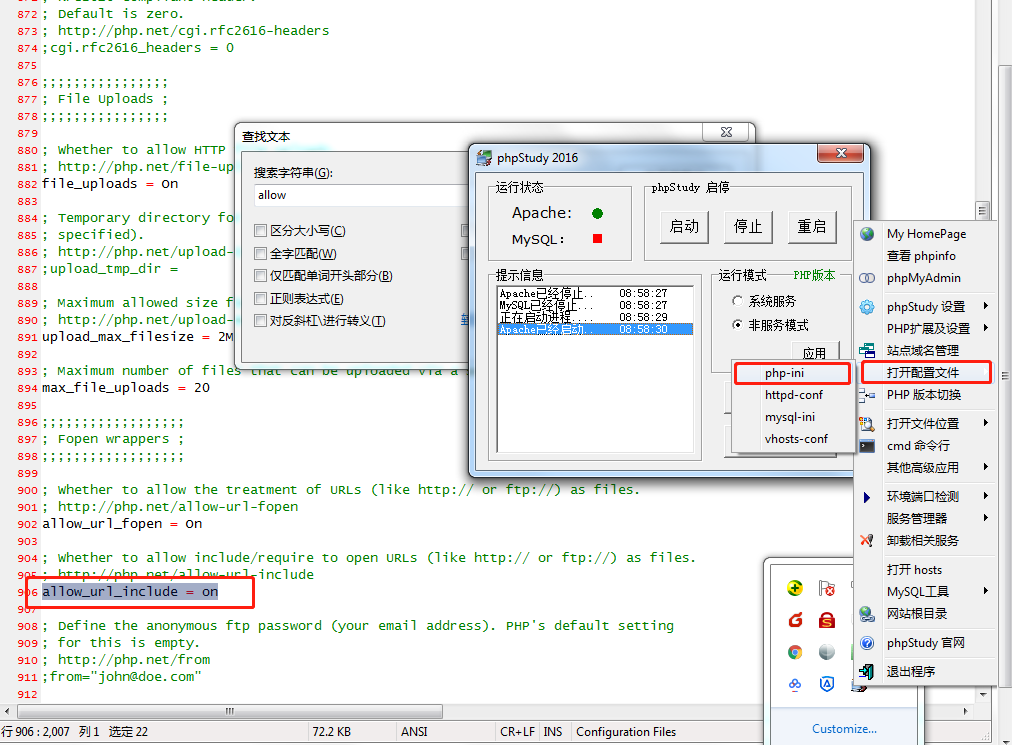Viewport: 1012px width, 745px height.
Task: Expand MySQL工具 submenu arrow
Action: (x=986, y=591)
